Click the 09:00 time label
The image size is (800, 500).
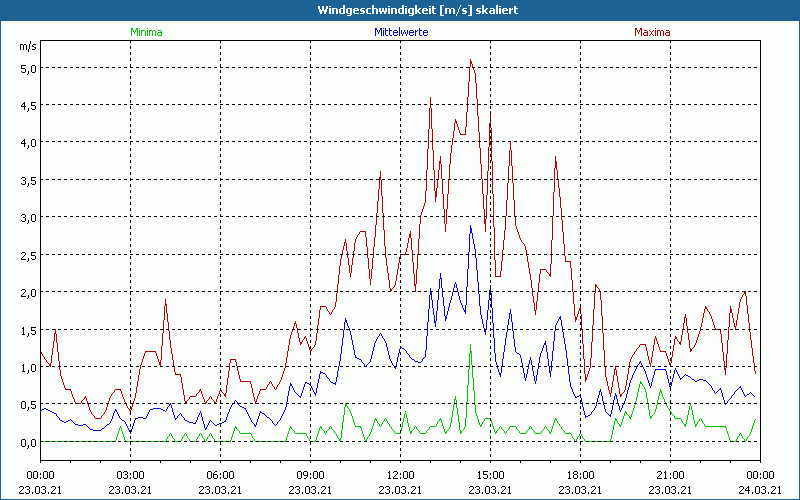(310, 476)
